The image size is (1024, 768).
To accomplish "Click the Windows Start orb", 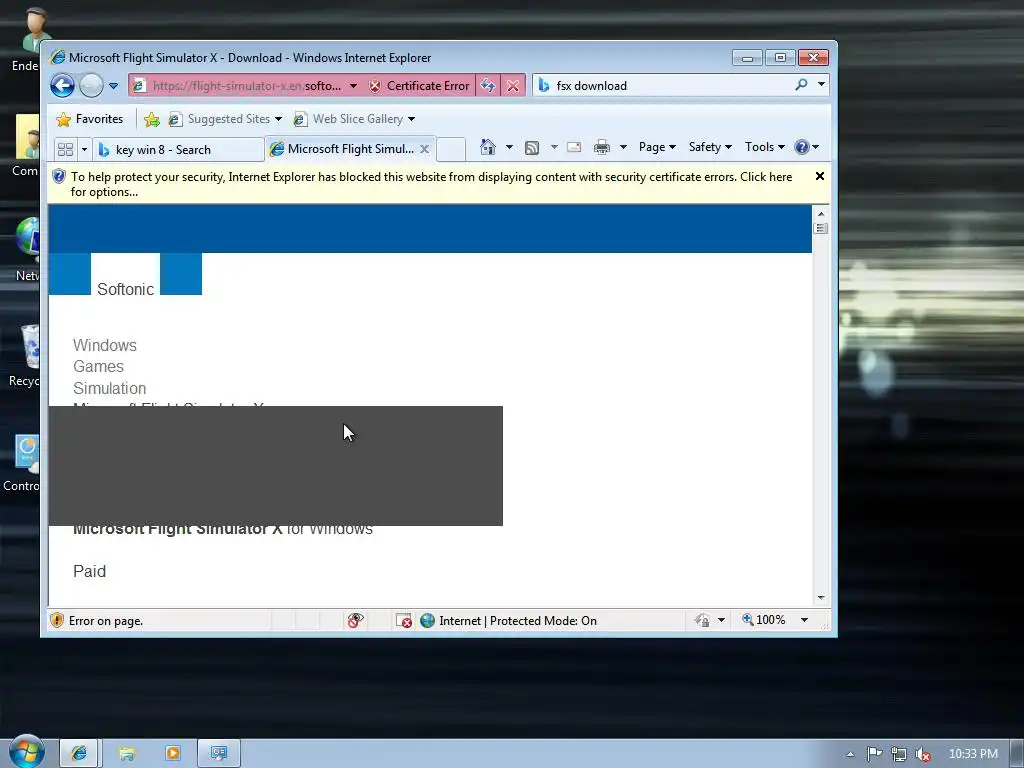I will tap(26, 752).
